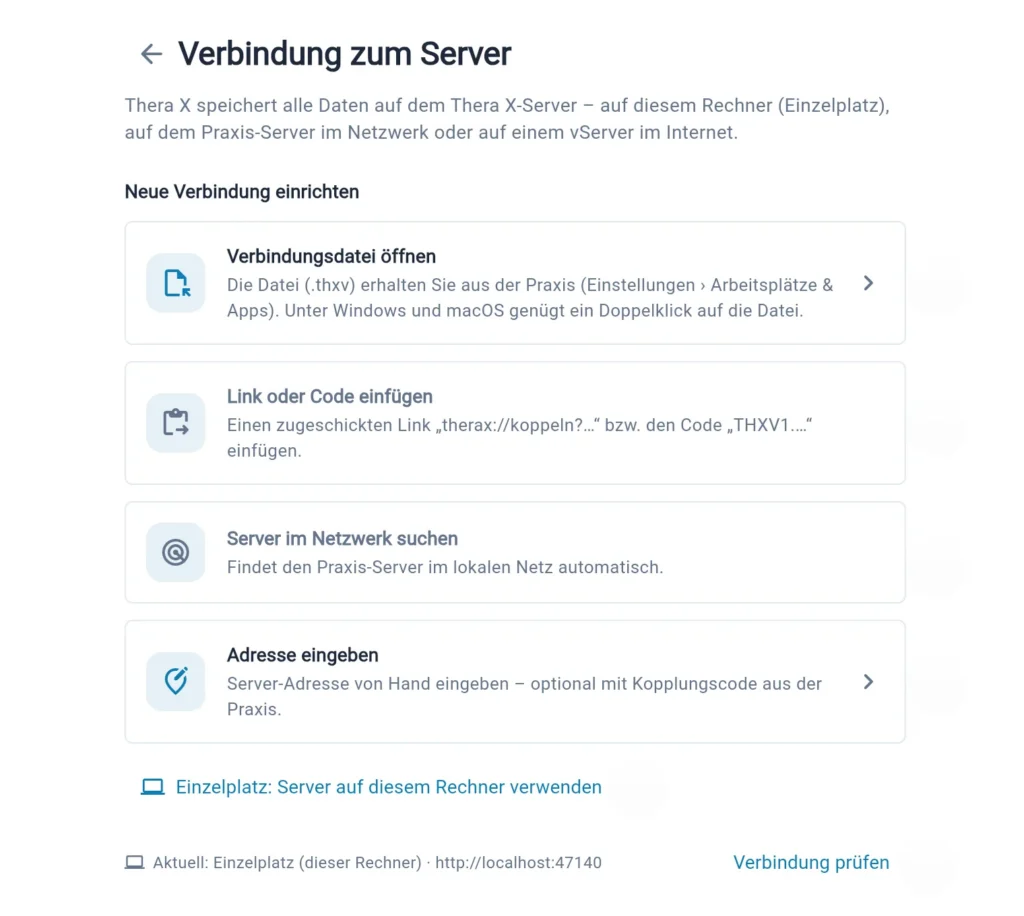1024x916 pixels.
Task: Click the Verbindung zum Server heading
Action: (344, 54)
